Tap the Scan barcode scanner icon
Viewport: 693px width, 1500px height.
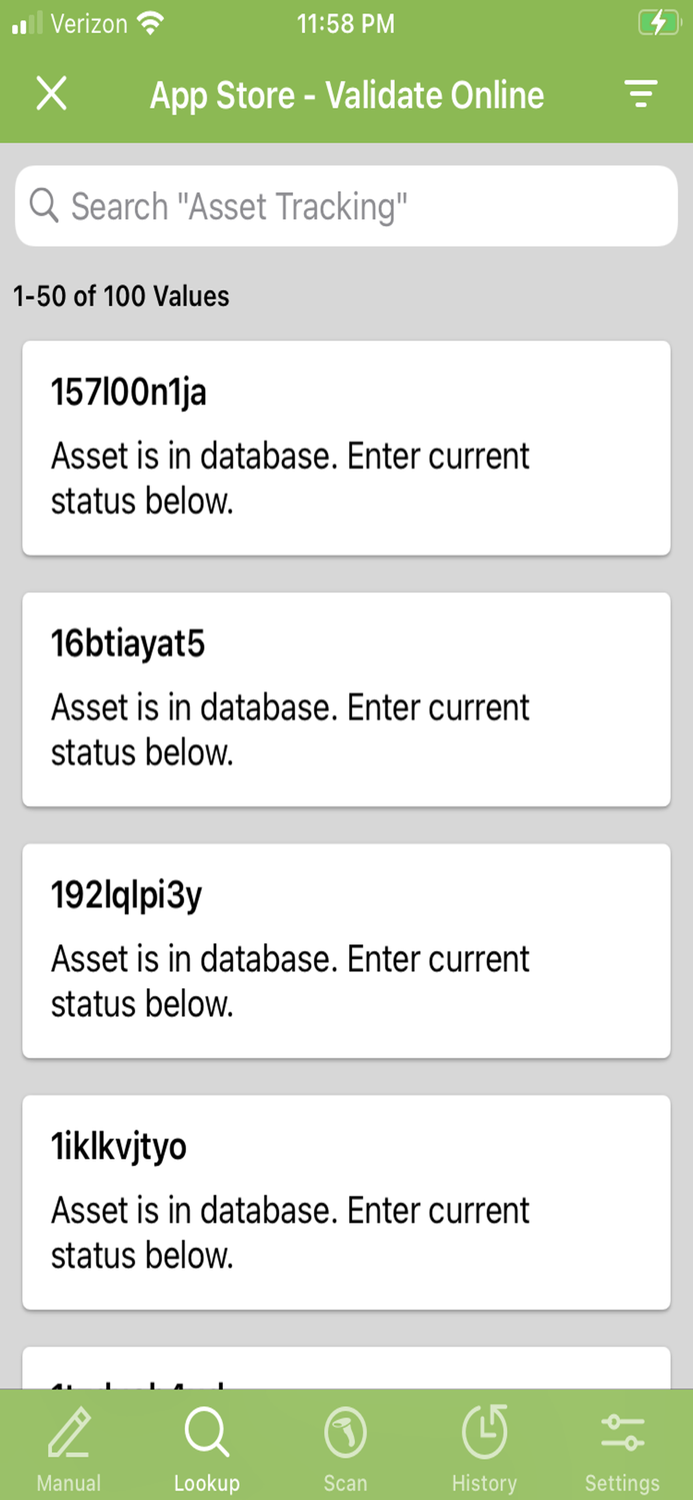pyautogui.click(x=345, y=1433)
